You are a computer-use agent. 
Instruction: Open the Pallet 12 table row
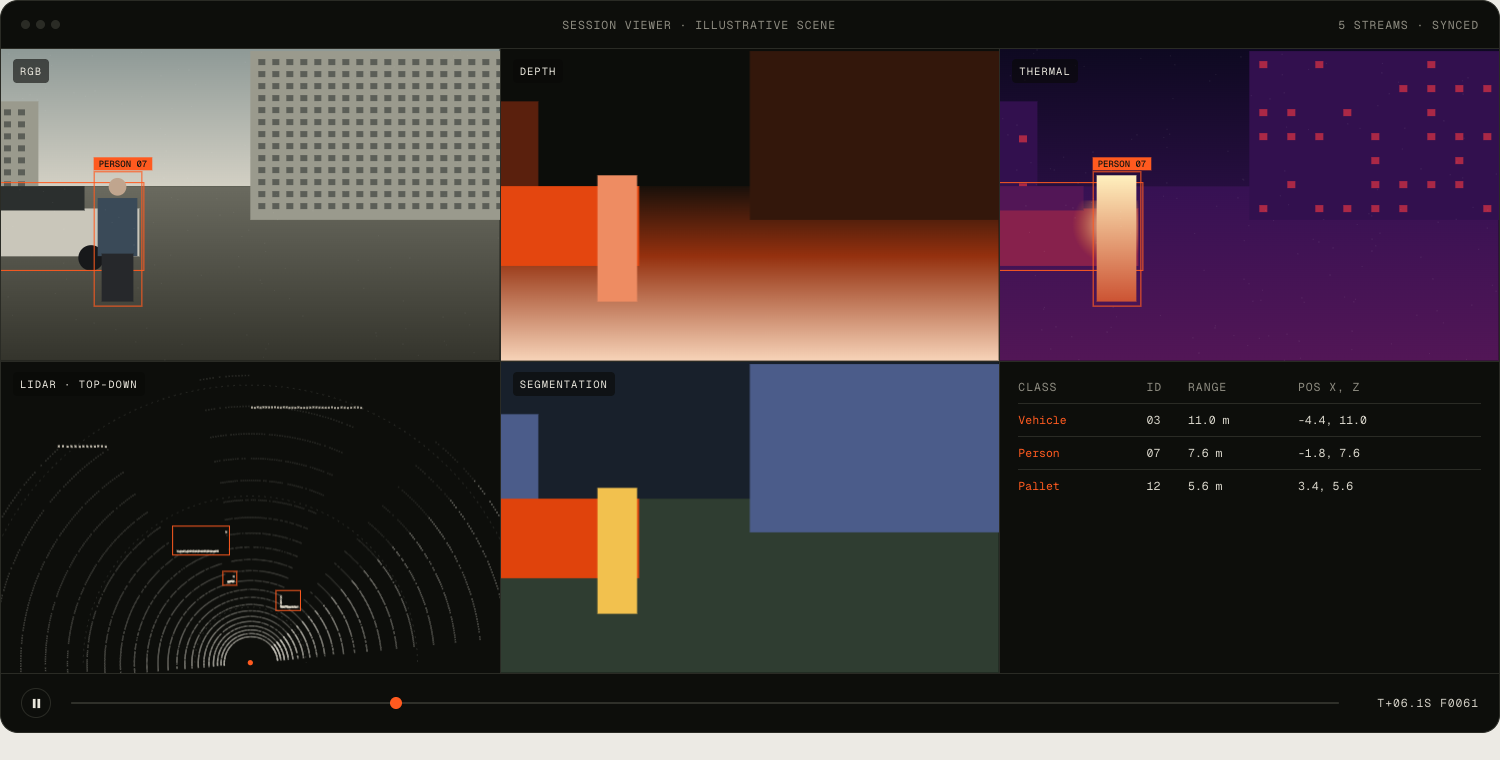point(1249,486)
